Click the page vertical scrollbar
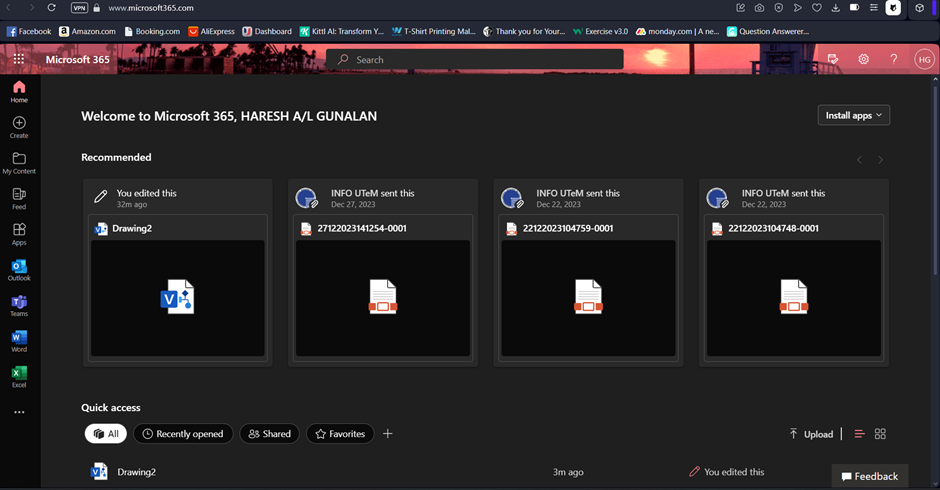 (935, 180)
